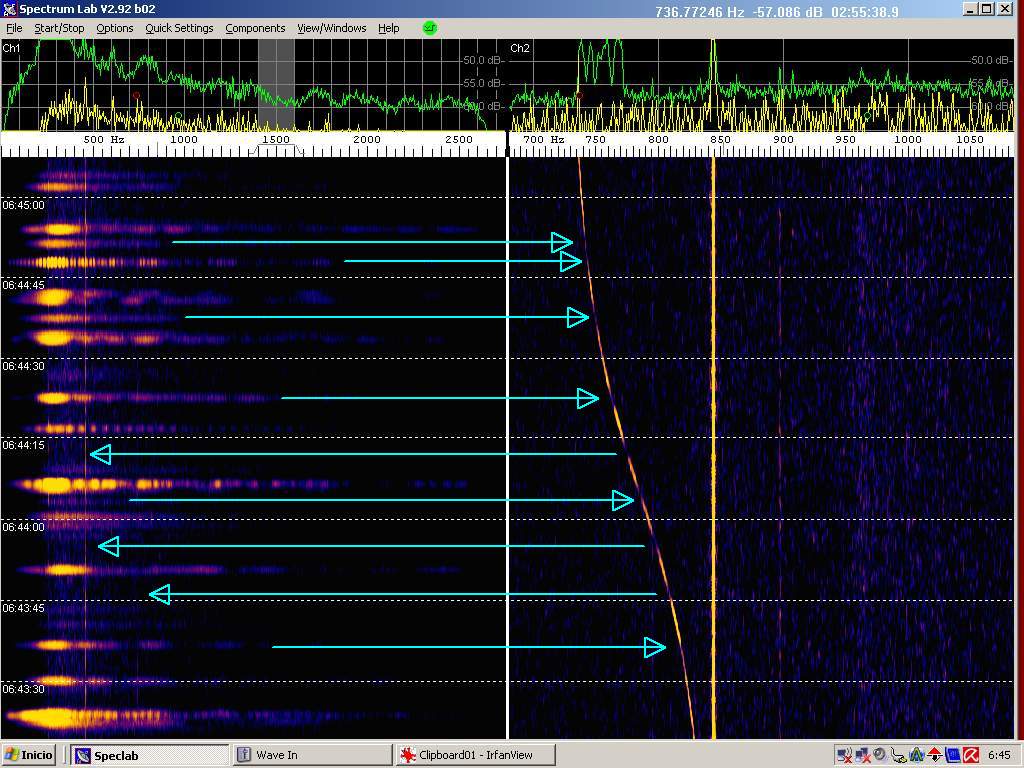Click the red and black arrows tray icon
Viewport: 1024px width, 768px height.
(934, 755)
